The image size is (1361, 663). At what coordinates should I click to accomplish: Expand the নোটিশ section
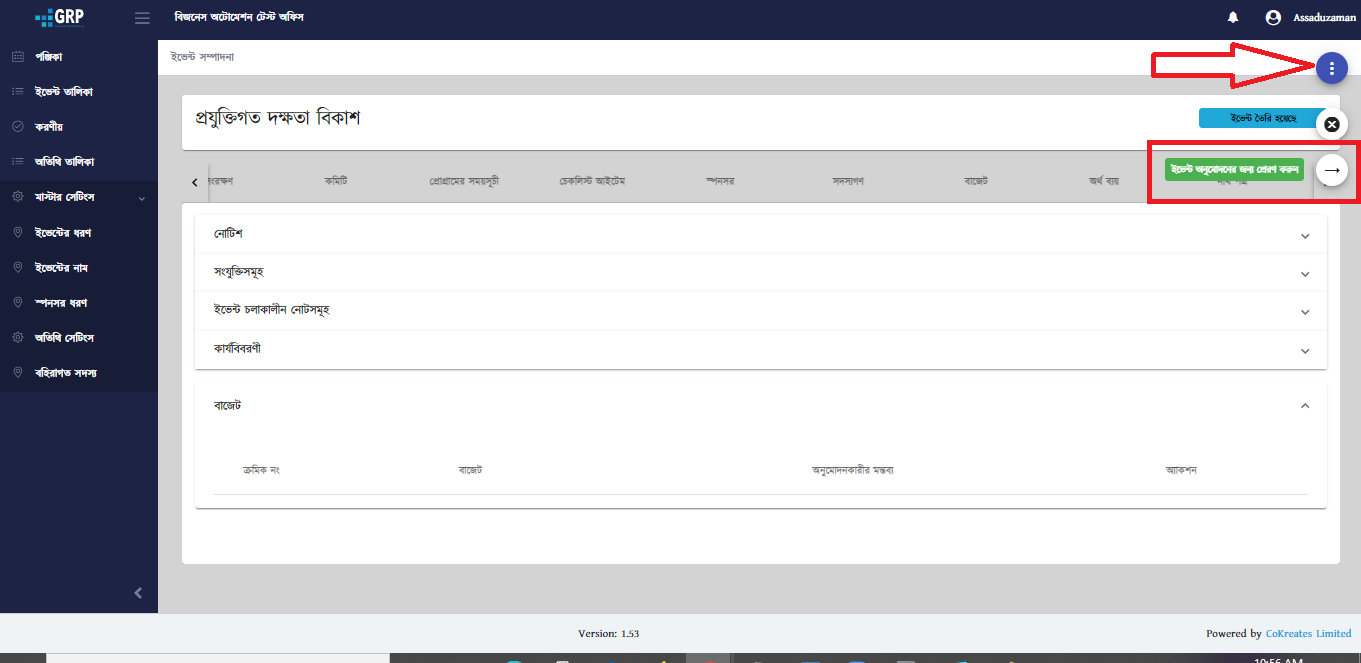coord(761,234)
